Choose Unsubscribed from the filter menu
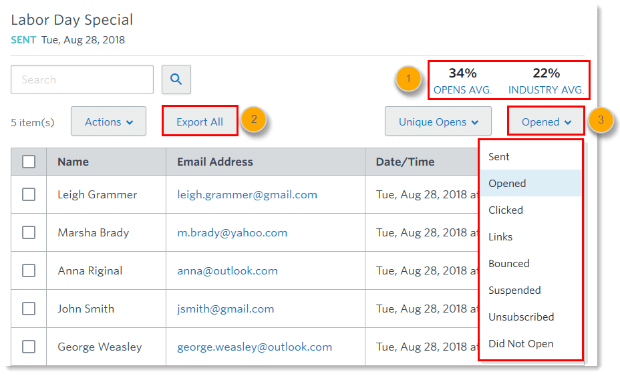The image size is (620, 376). tap(531, 317)
